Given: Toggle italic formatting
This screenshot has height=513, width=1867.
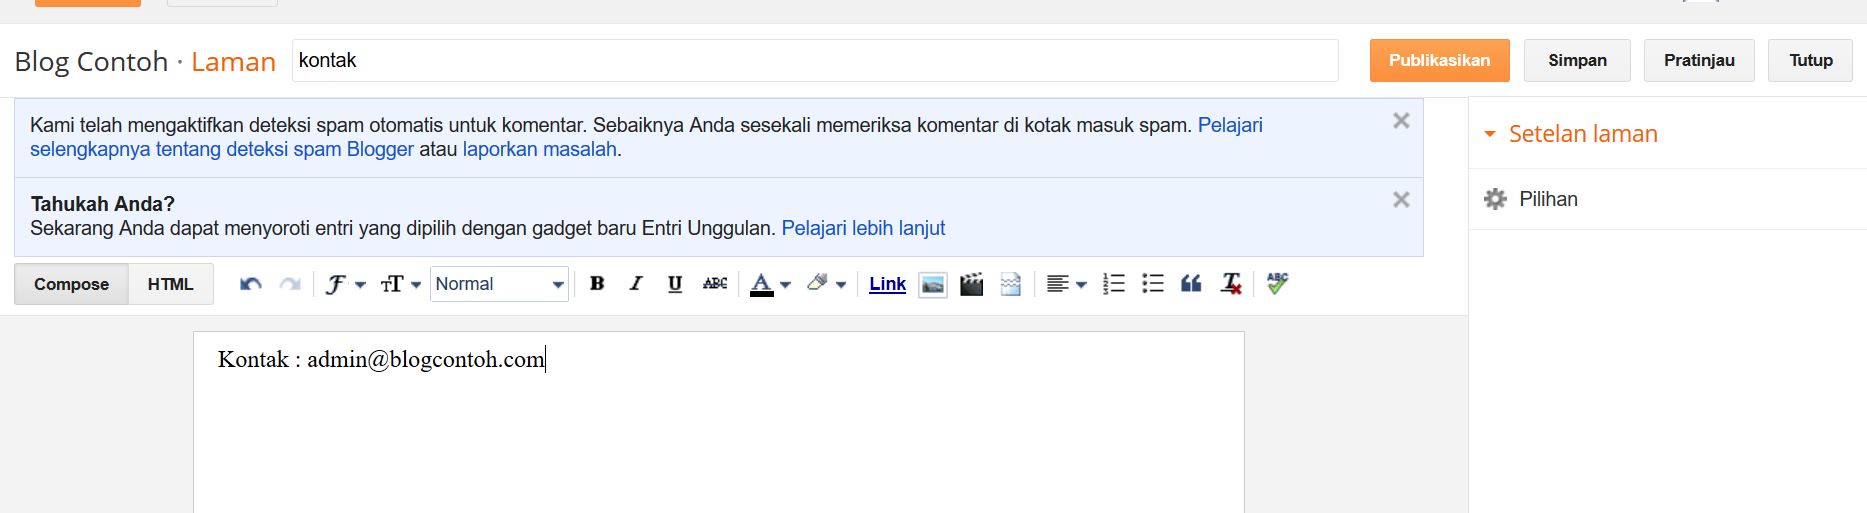Looking at the screenshot, I should coord(636,284).
